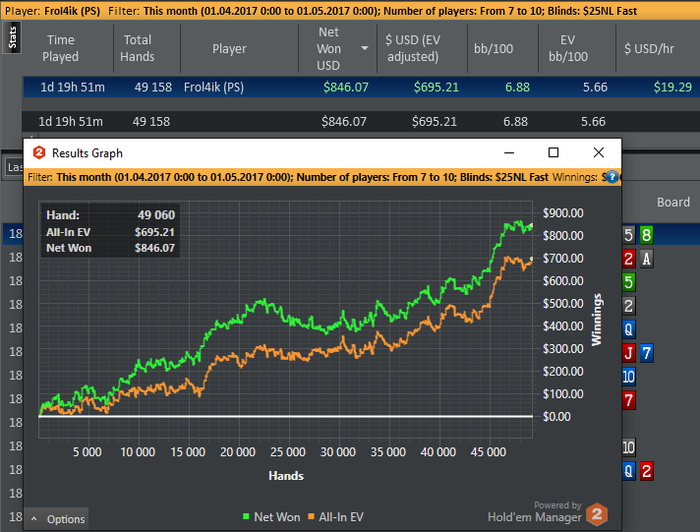Sort by Player column header
This screenshot has height=532, width=700.
(x=229, y=48)
